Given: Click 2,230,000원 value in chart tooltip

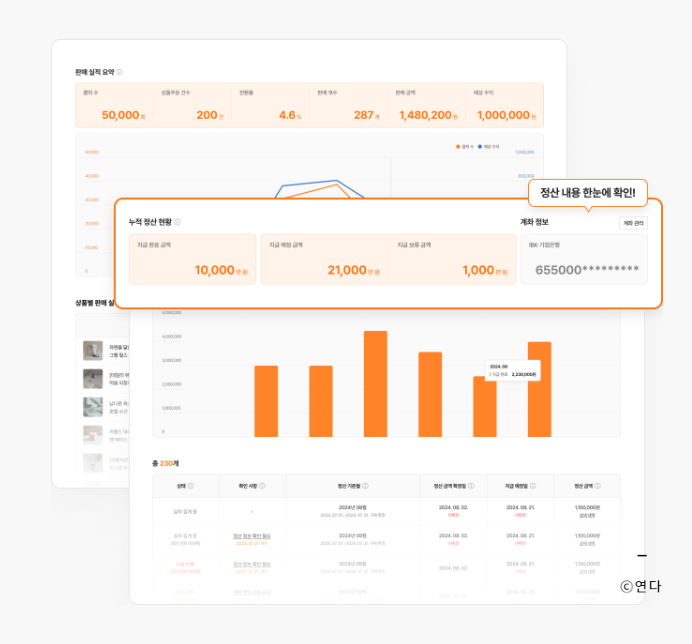Looking at the screenshot, I should 524,374.
